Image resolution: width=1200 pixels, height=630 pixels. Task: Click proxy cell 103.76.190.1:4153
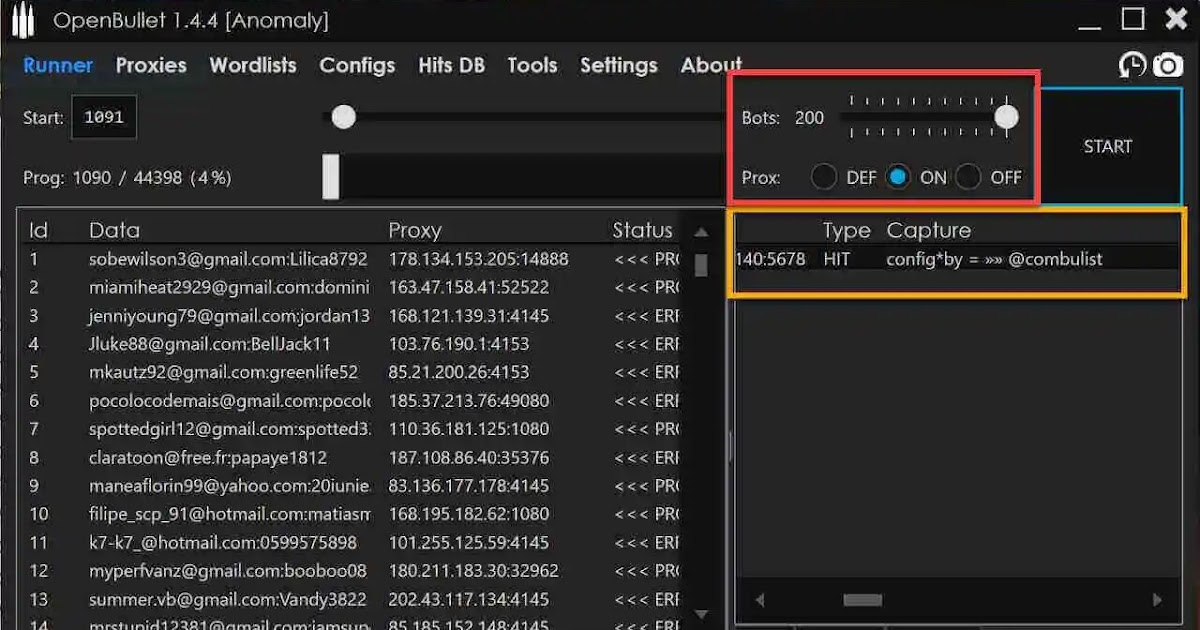[459, 344]
